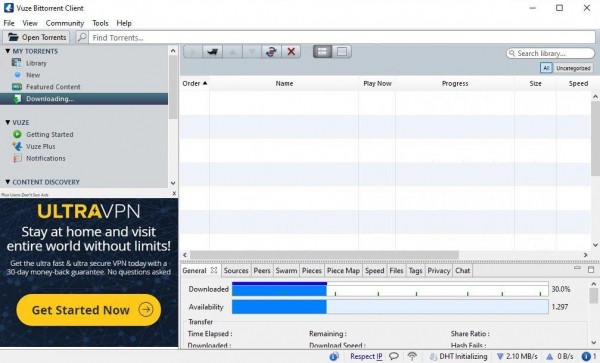Click the Vuze Plus sidebar icon
This screenshot has width=600, height=363.
coord(17,146)
